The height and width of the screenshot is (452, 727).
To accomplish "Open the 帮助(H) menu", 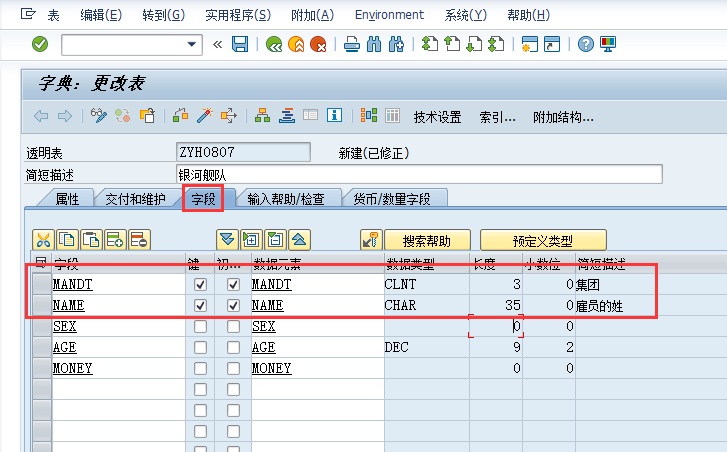I will click(529, 15).
